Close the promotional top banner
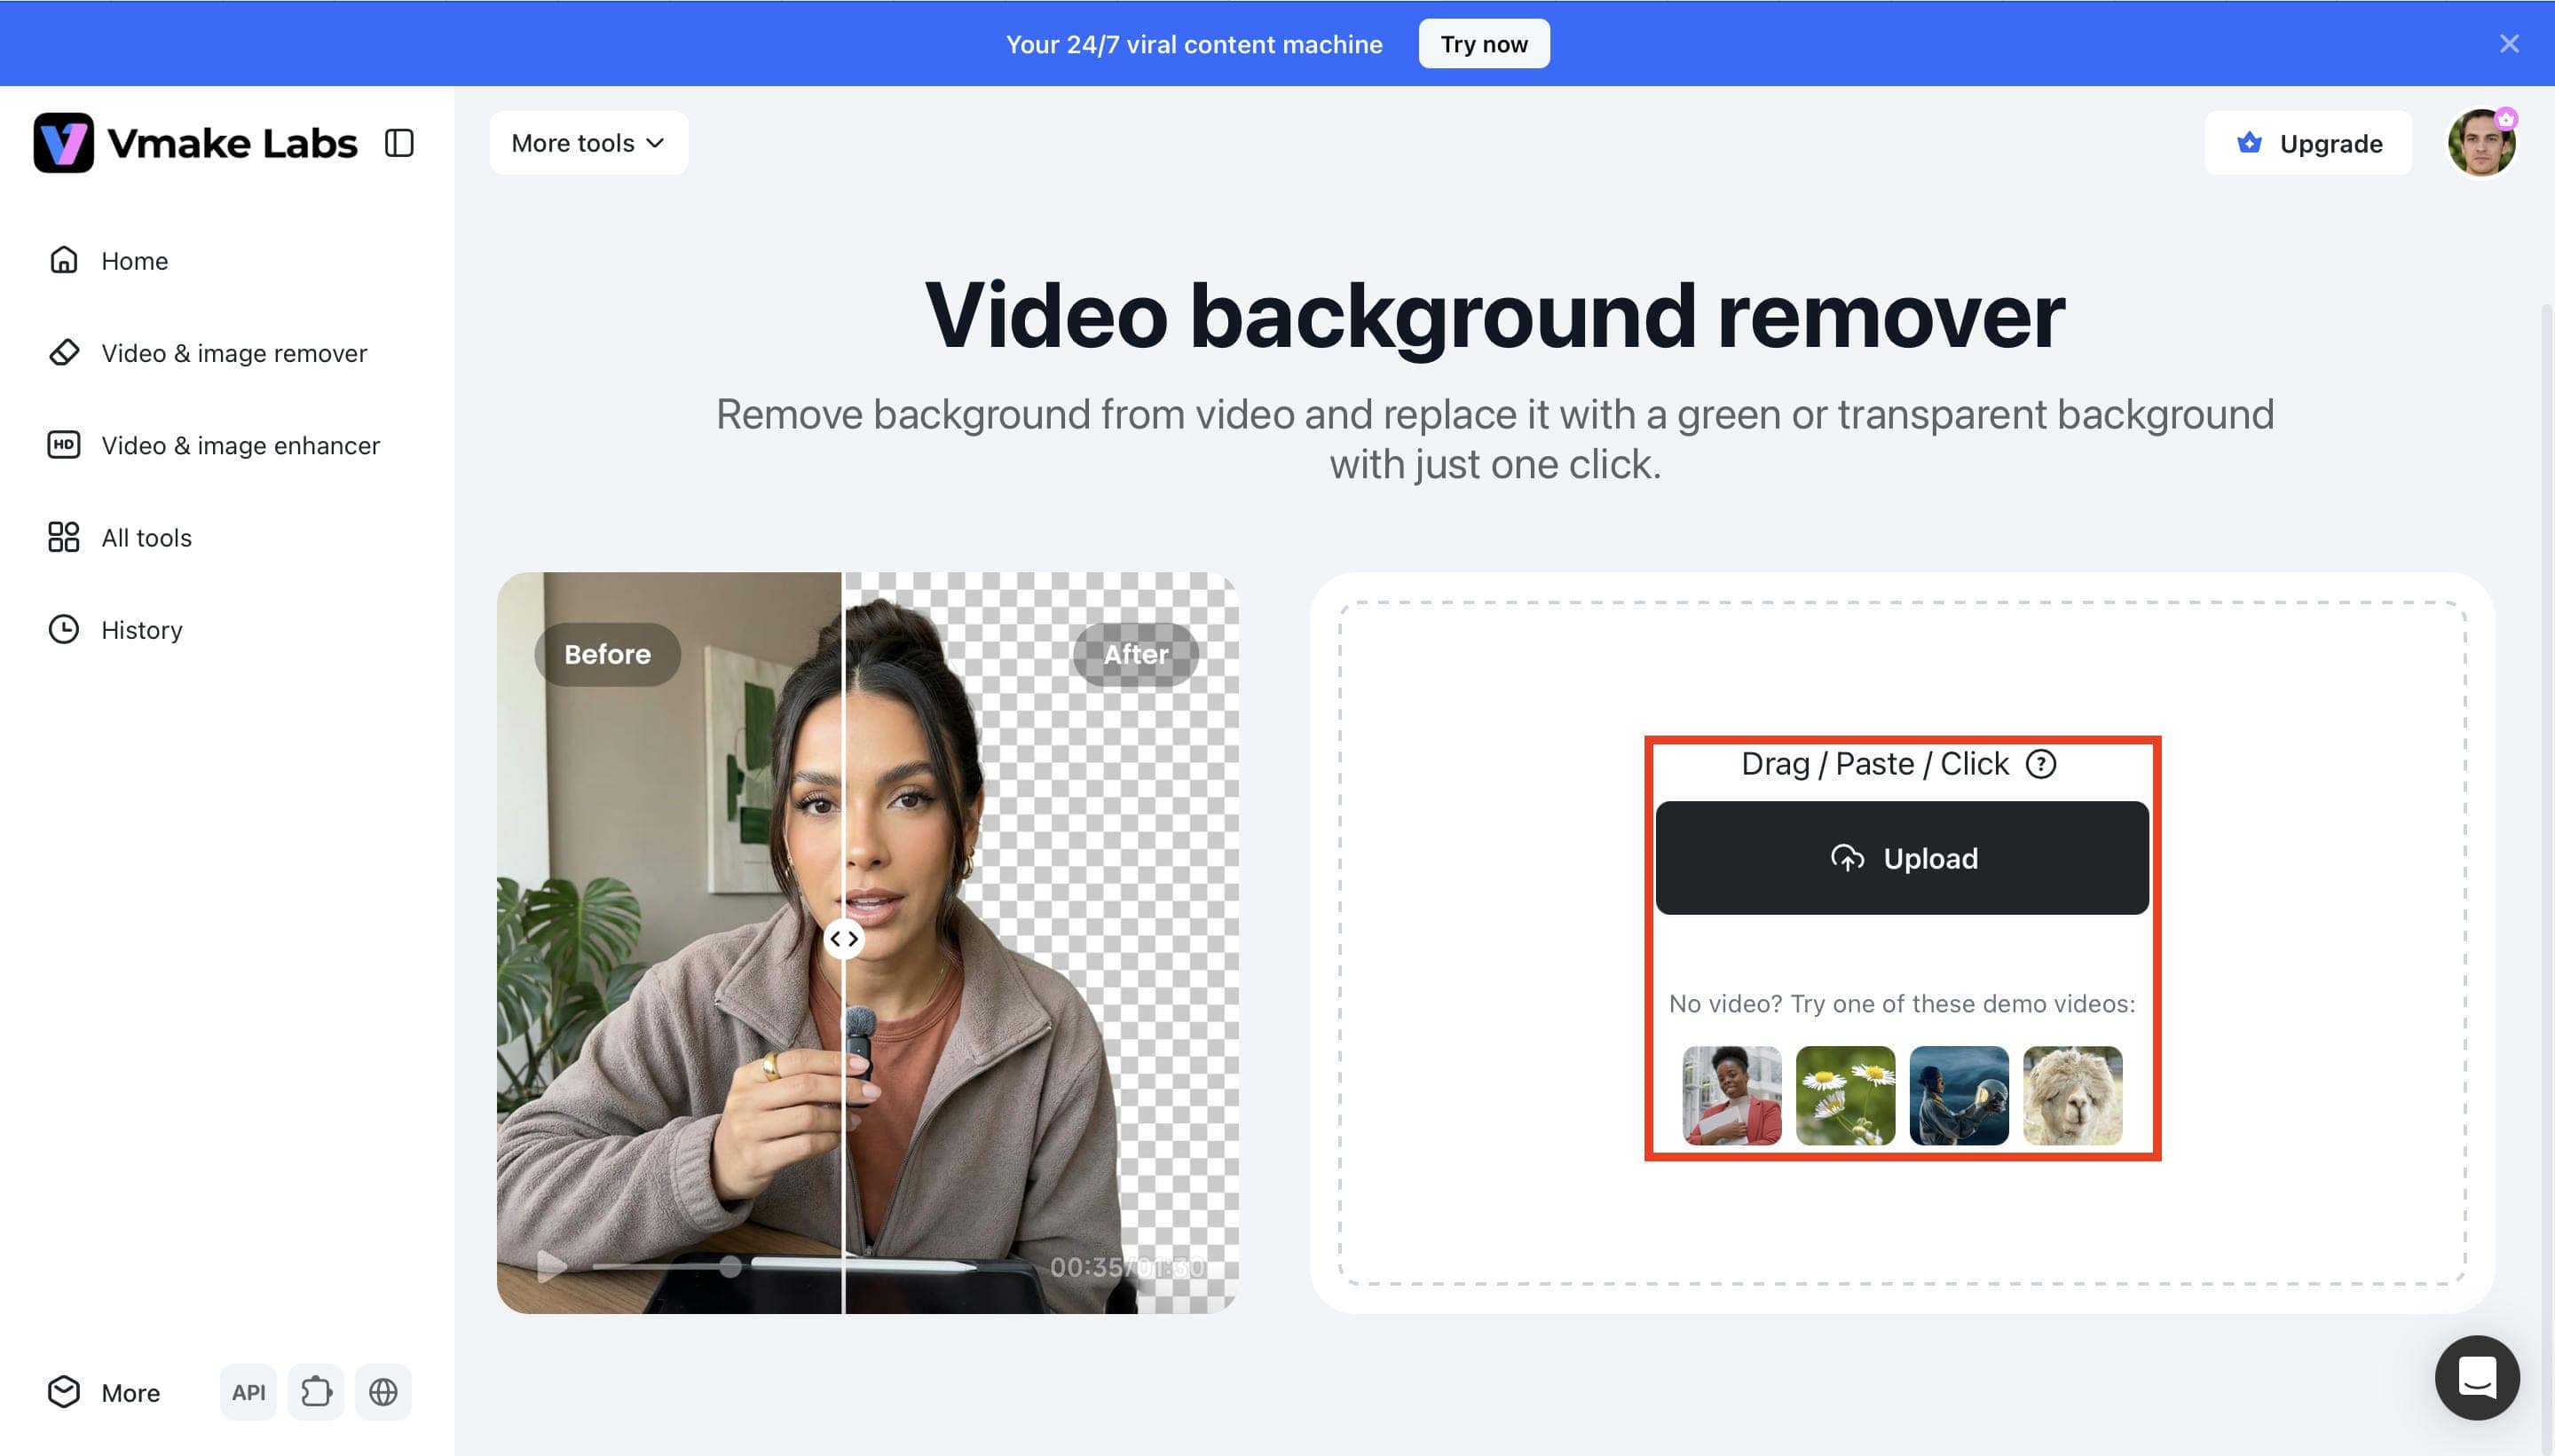Screen dimensions: 2555x1456 coord(2509,44)
